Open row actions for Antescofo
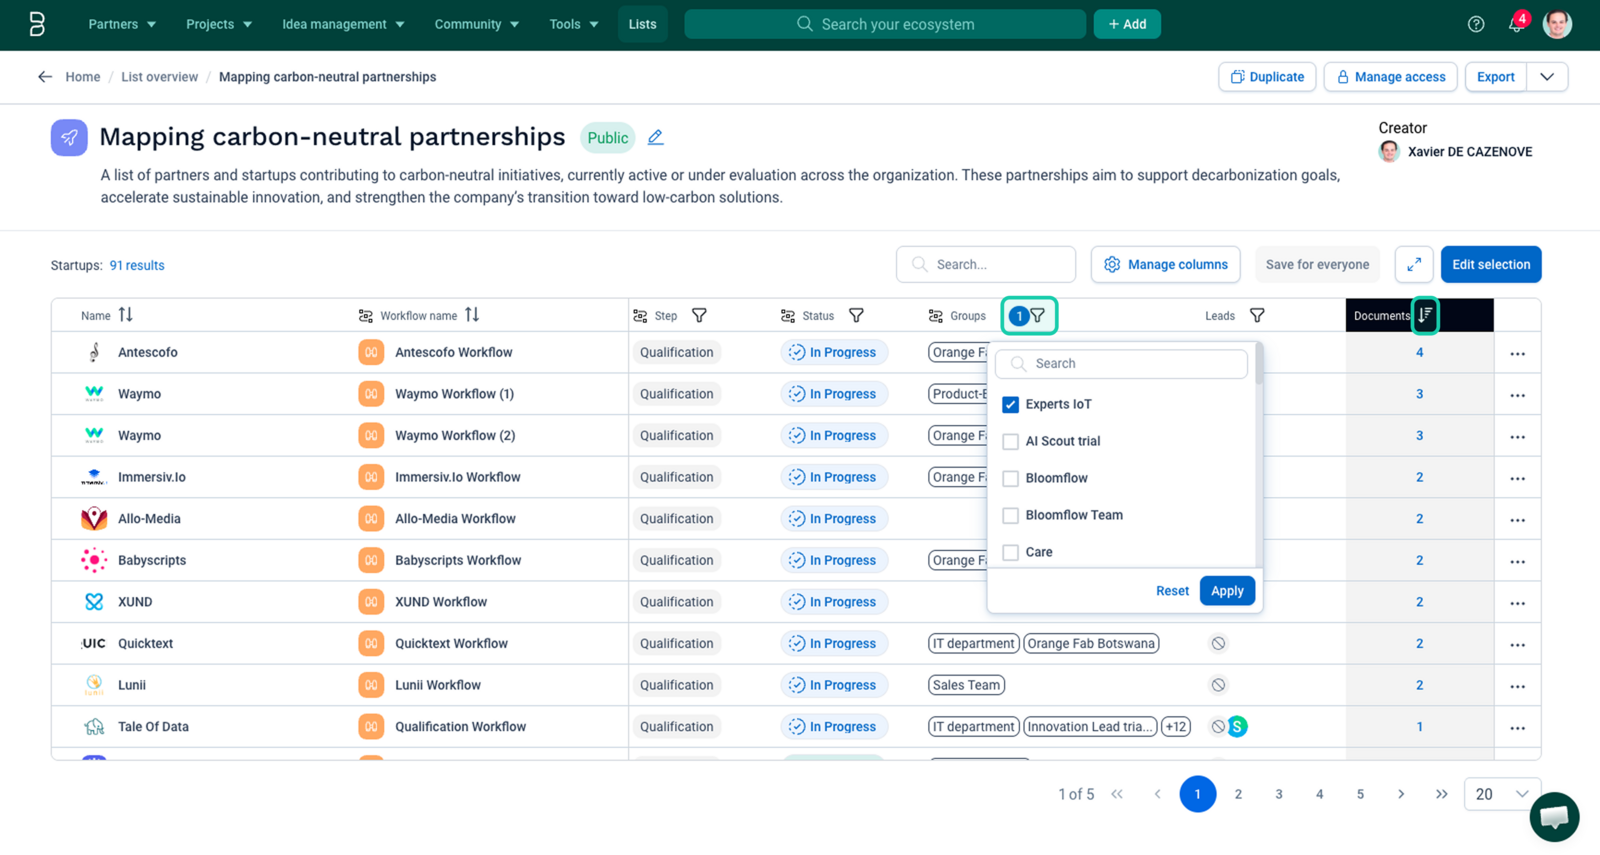The height and width of the screenshot is (855, 1600). point(1518,353)
